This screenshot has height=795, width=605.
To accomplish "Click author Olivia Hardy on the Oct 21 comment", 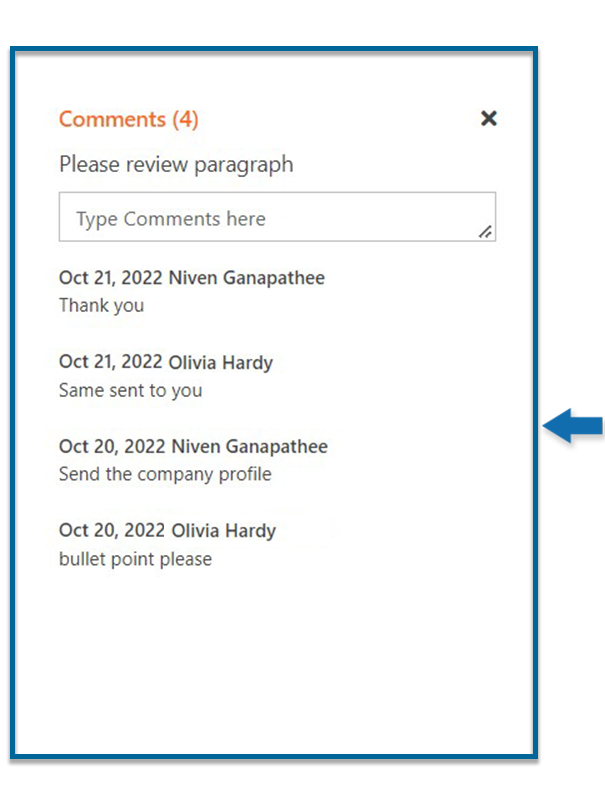I will click(221, 362).
